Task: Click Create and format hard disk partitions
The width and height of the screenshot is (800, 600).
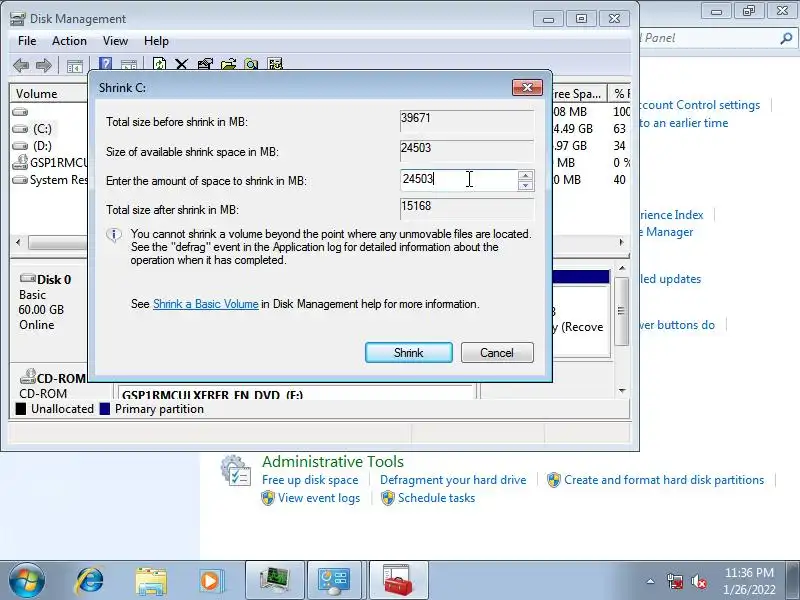Action: tap(664, 480)
